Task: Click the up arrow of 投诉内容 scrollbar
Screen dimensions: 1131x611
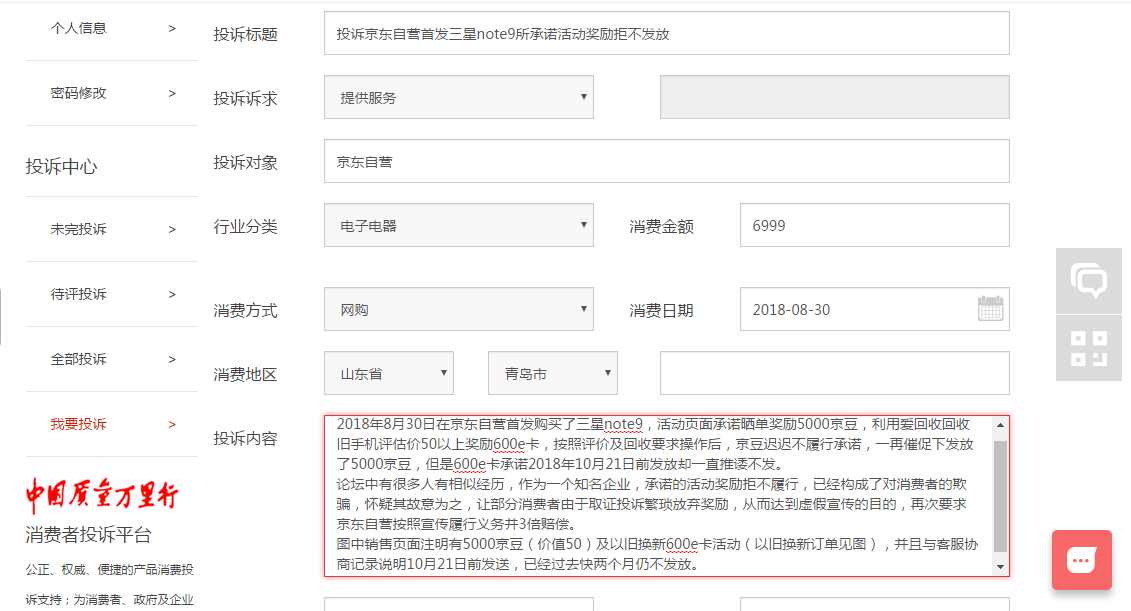Action: [x=1000, y=425]
